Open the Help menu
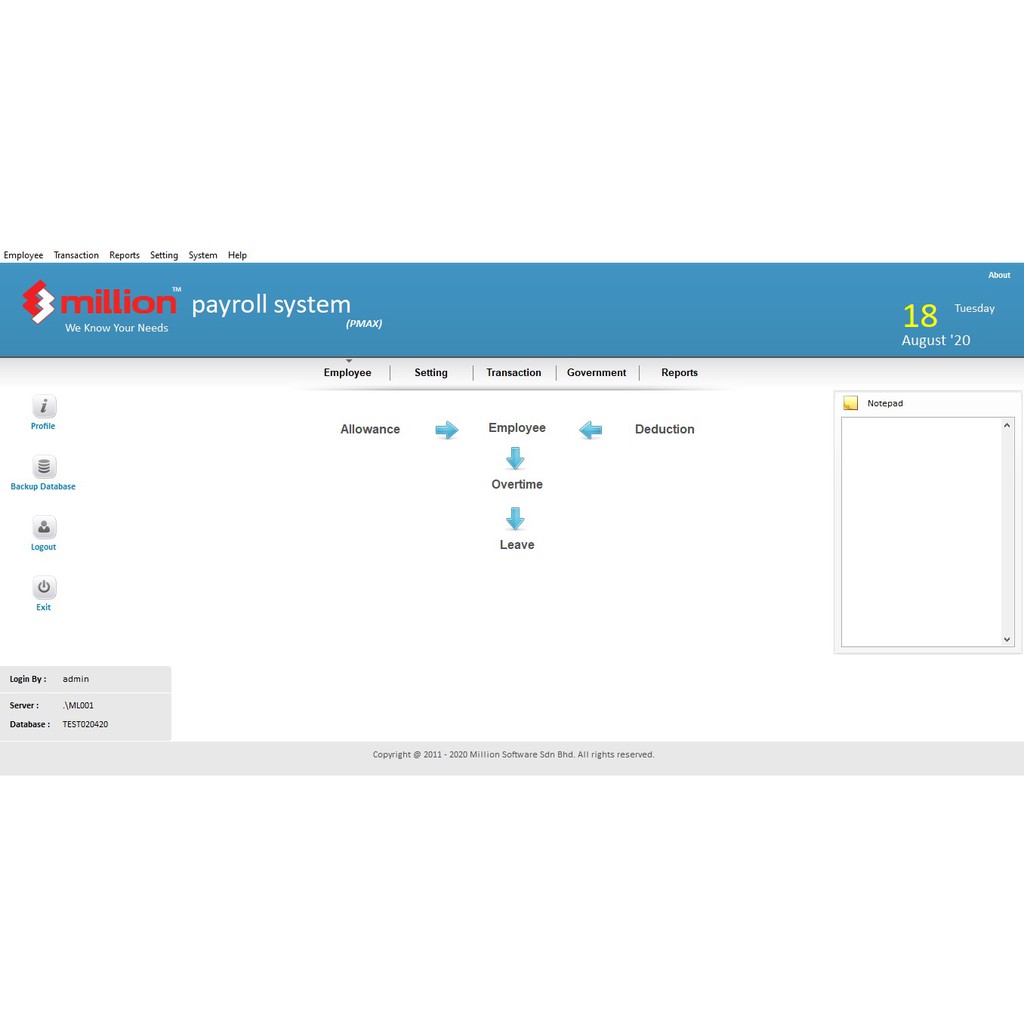The width and height of the screenshot is (1024, 1024). click(x=237, y=255)
